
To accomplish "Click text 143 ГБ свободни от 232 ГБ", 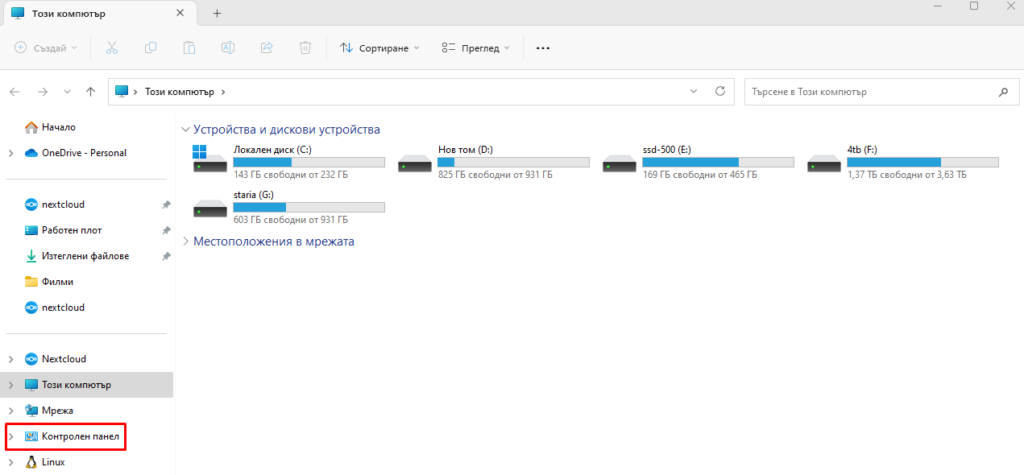I will [291, 175].
